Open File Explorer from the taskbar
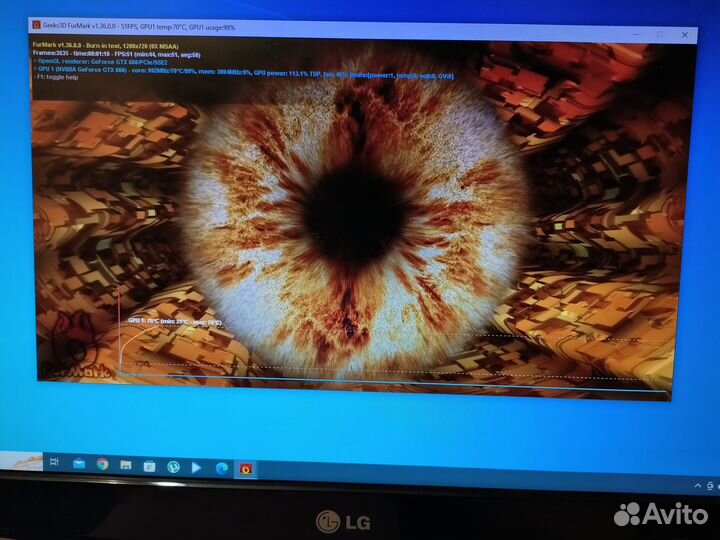 pos(126,465)
